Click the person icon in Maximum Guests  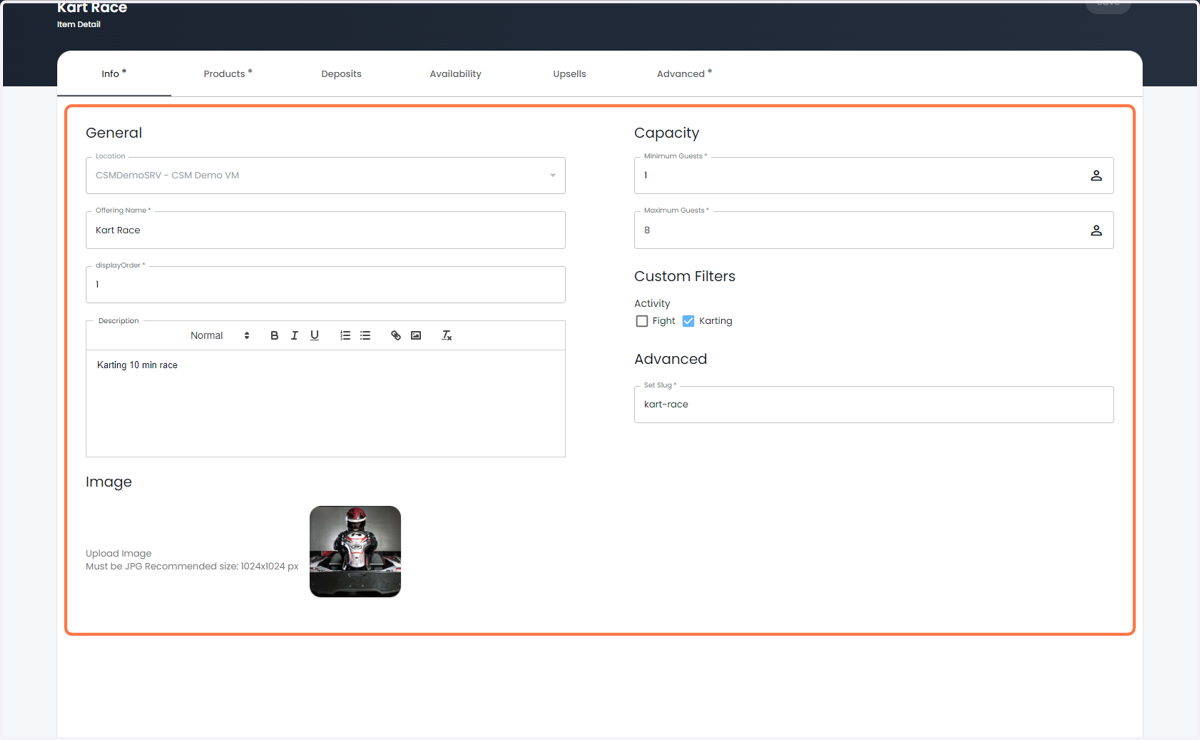pos(1096,231)
